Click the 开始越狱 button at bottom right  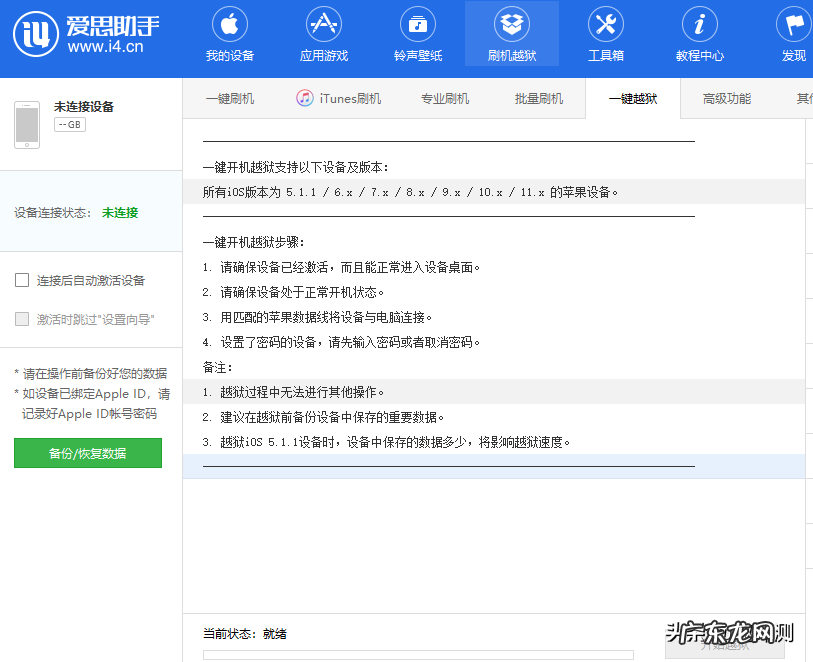[724, 643]
